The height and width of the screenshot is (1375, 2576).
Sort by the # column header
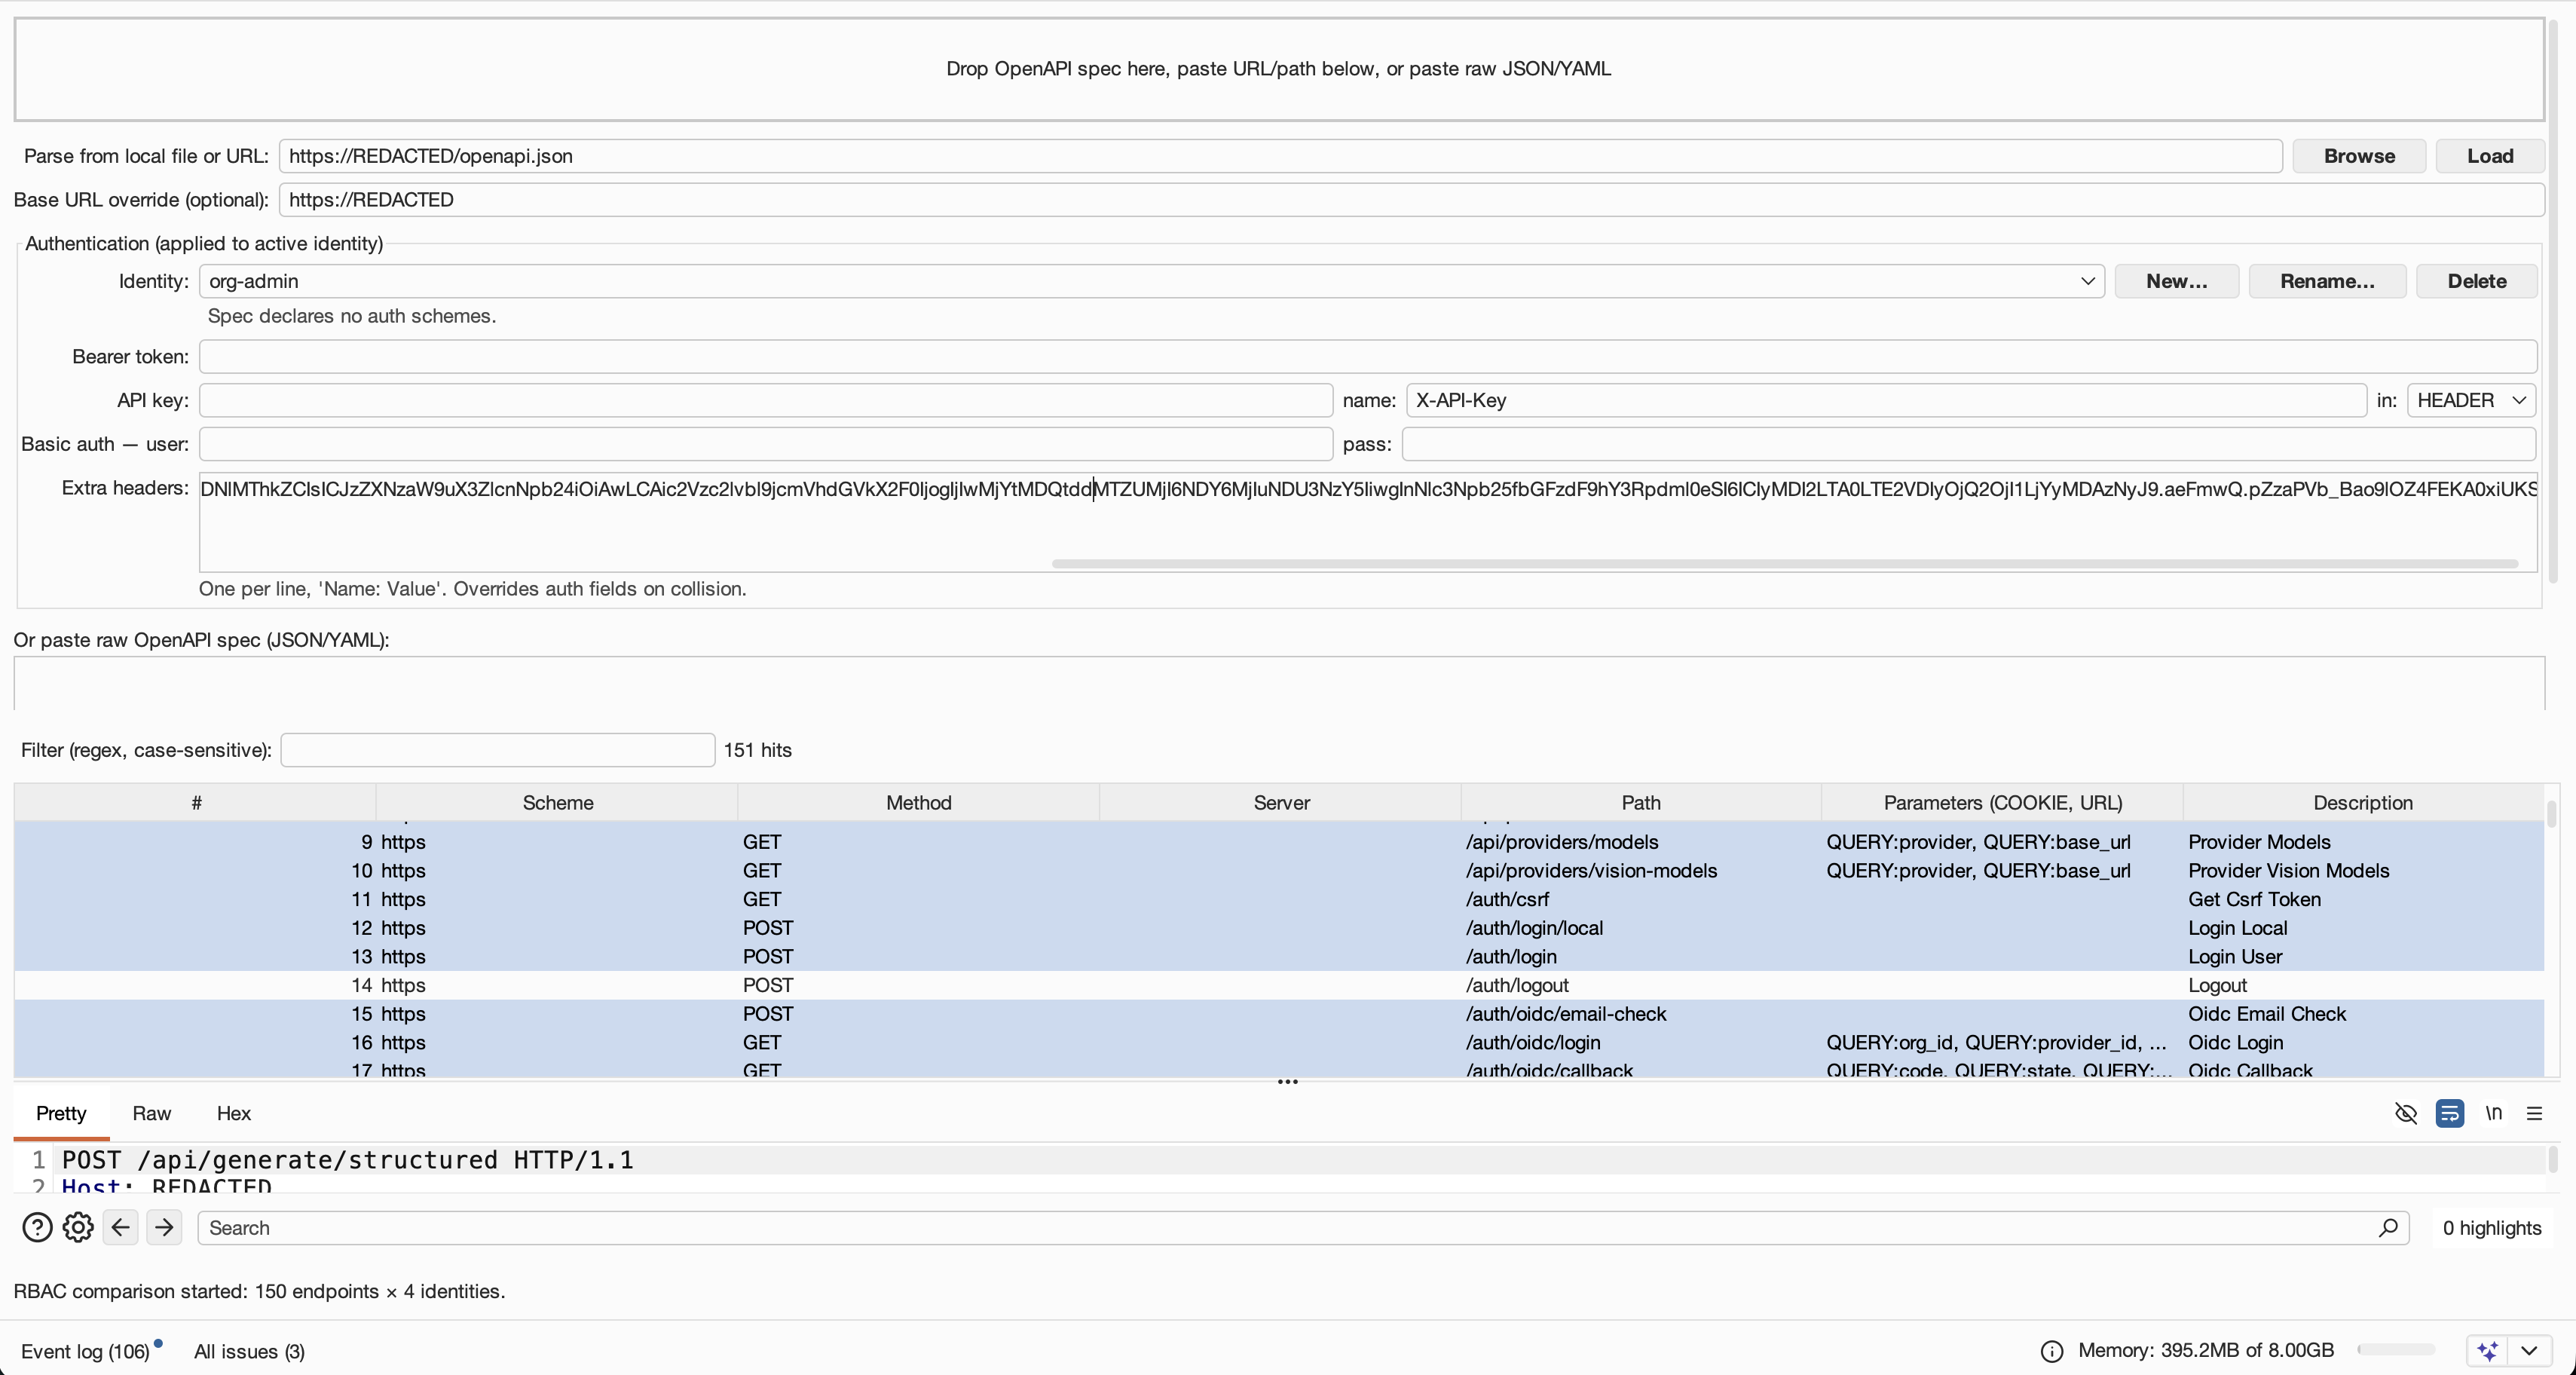click(x=196, y=803)
